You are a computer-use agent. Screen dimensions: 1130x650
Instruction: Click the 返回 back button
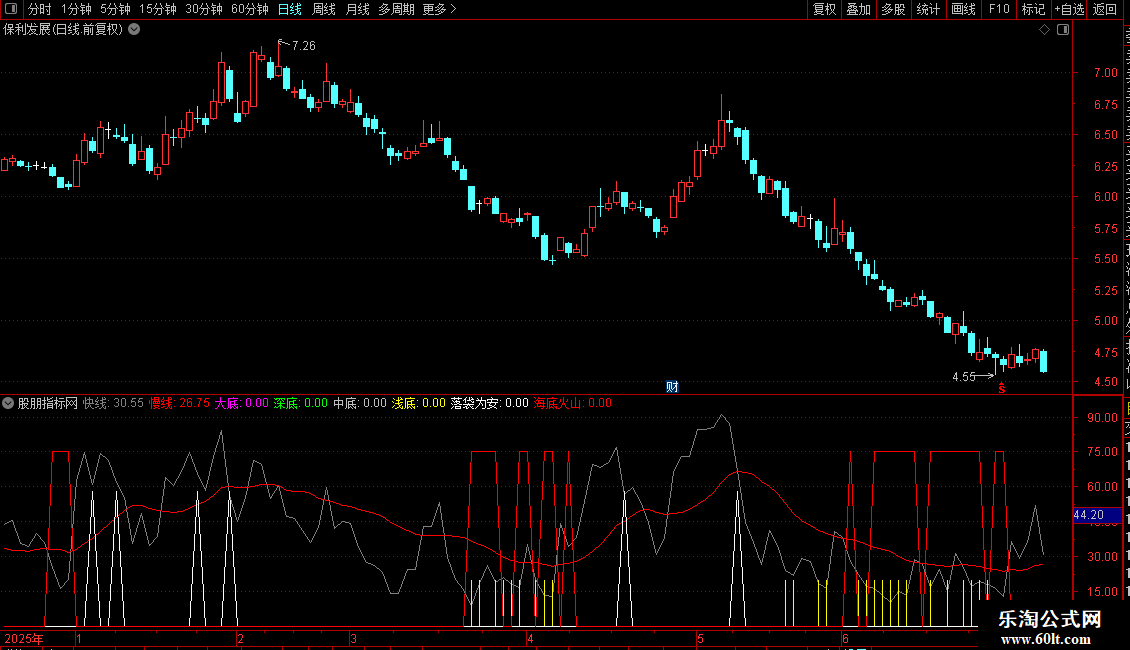pyautogui.click(x=1105, y=9)
